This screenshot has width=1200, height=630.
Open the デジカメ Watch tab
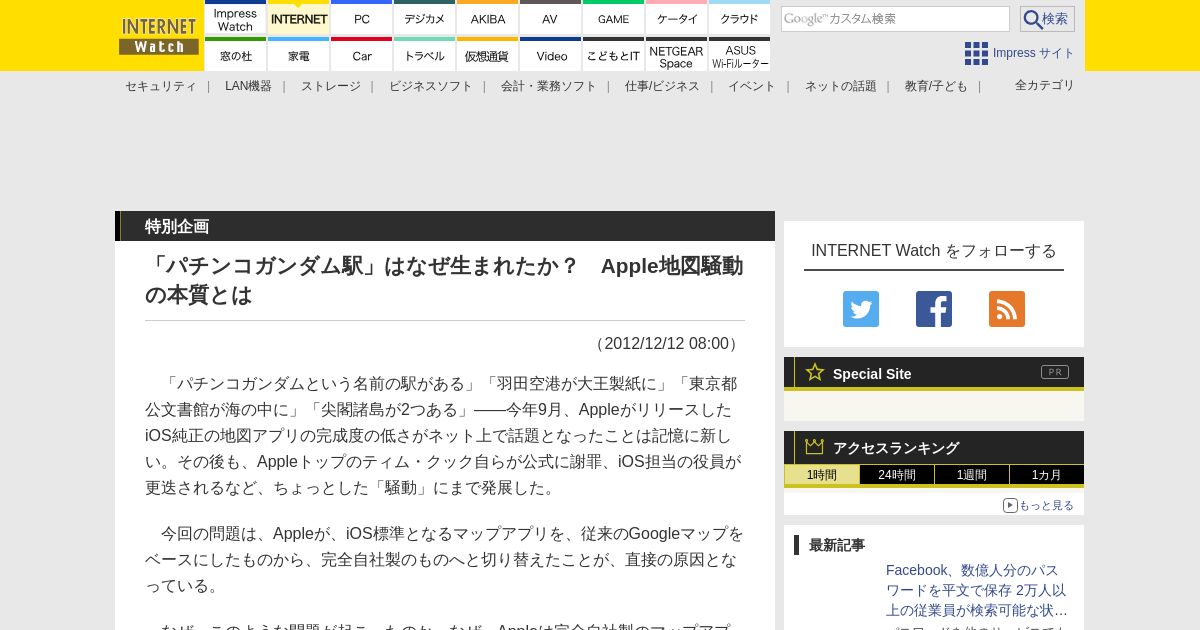tap(425, 18)
